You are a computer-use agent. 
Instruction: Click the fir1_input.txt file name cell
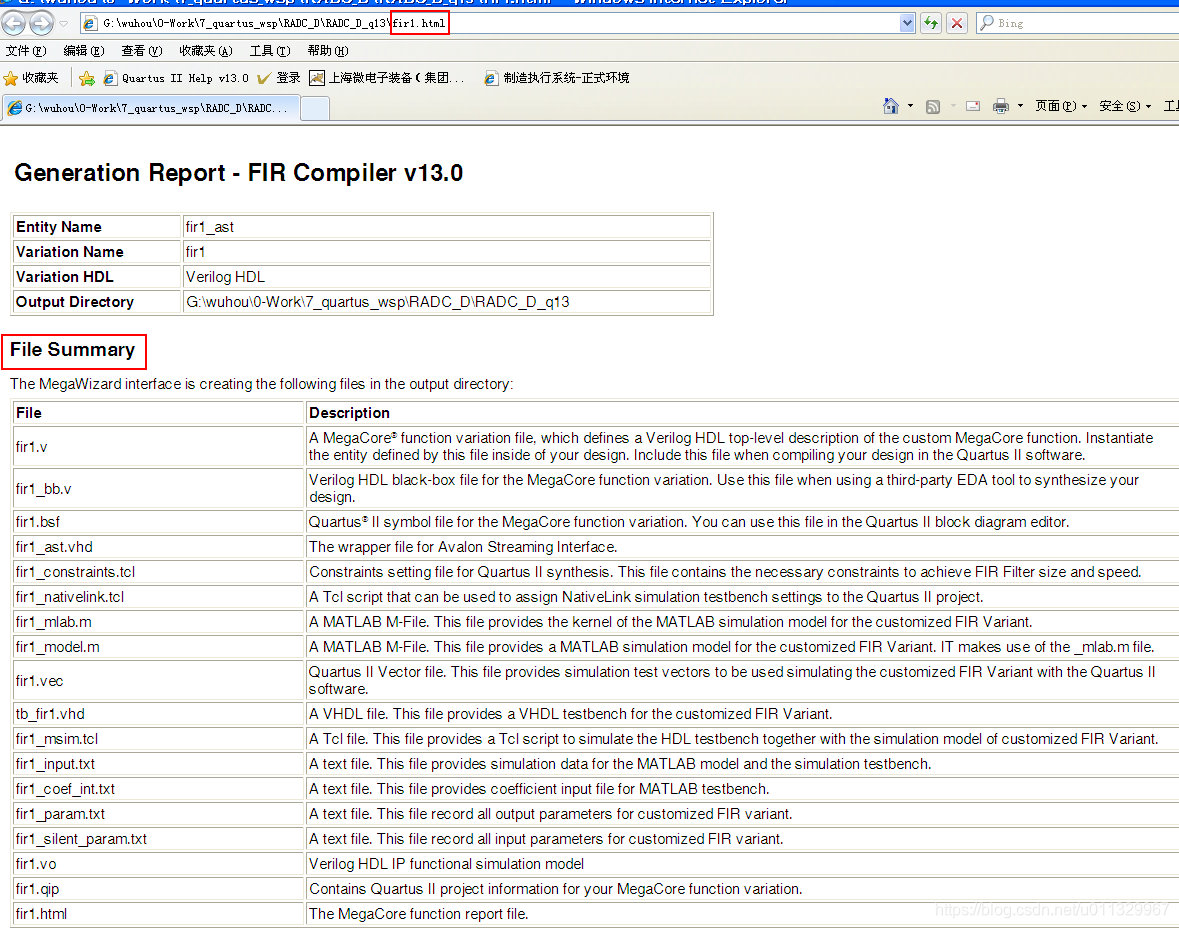point(158,764)
